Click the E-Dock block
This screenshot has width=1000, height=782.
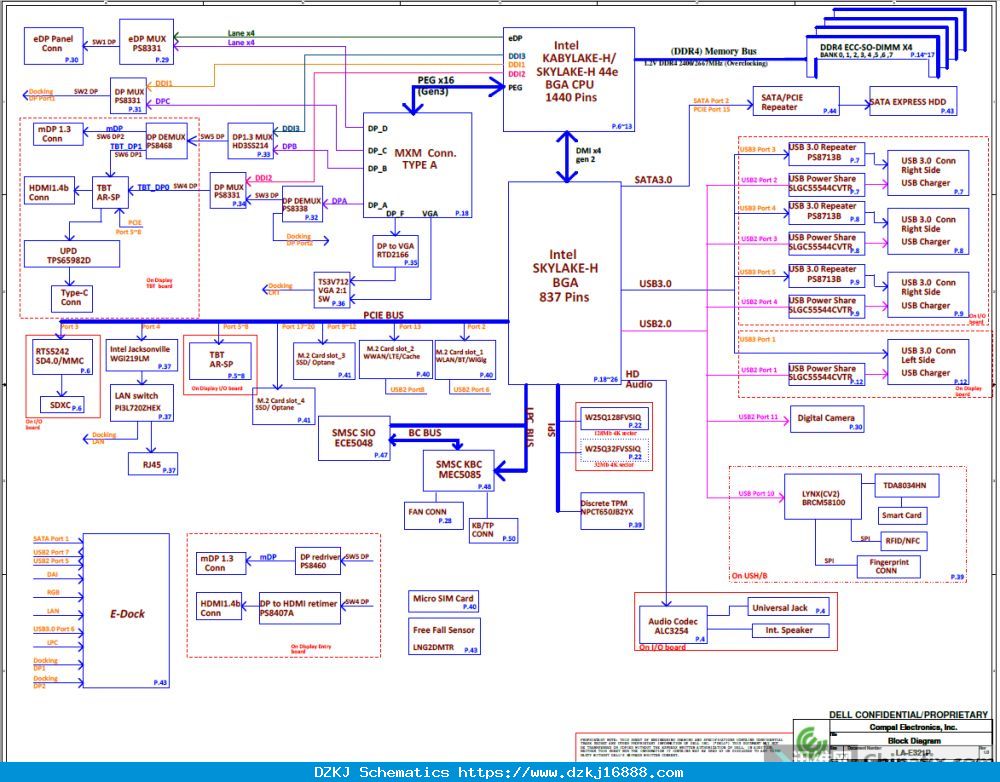click(126, 610)
